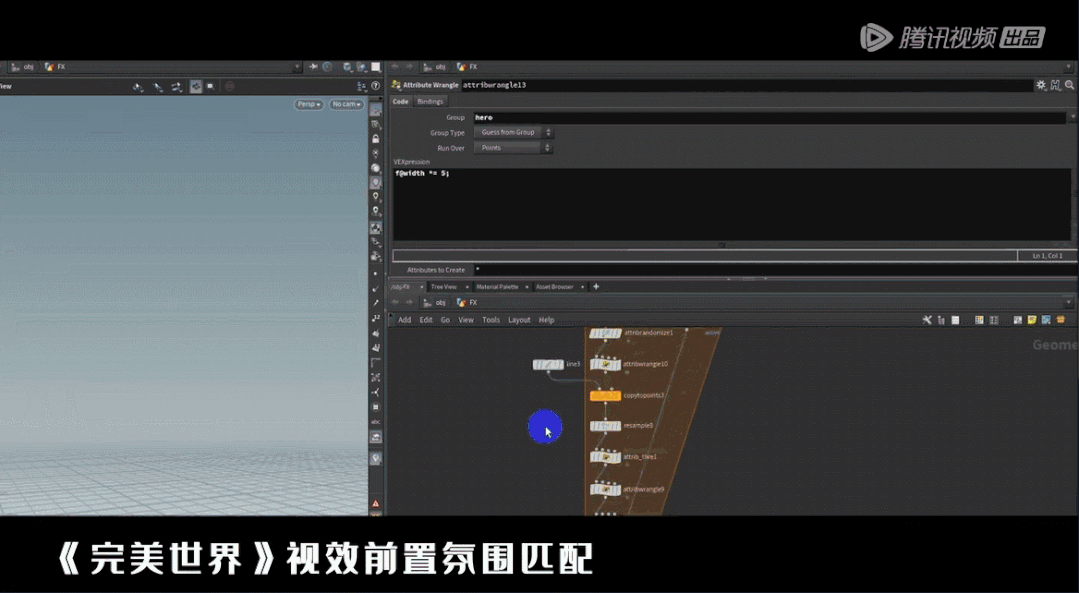Click the yellow sticky note icon

pyautogui.click(x=1032, y=320)
